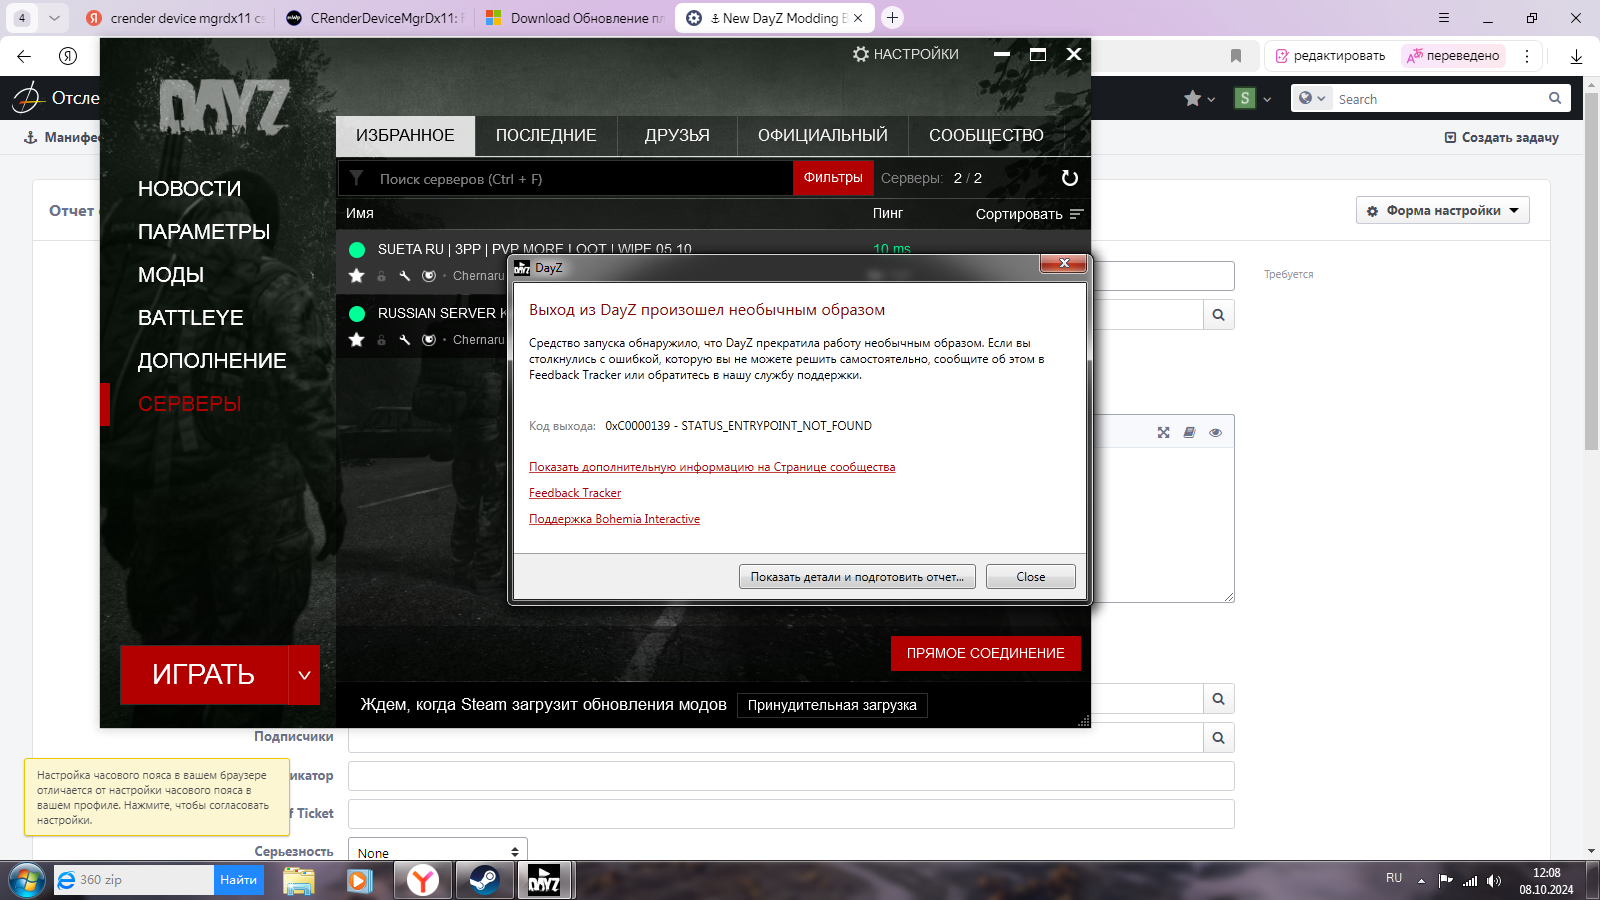1600x900 pixels.
Task: Click green status dot of RUSSIAN SERVER
Action: pyautogui.click(x=357, y=313)
